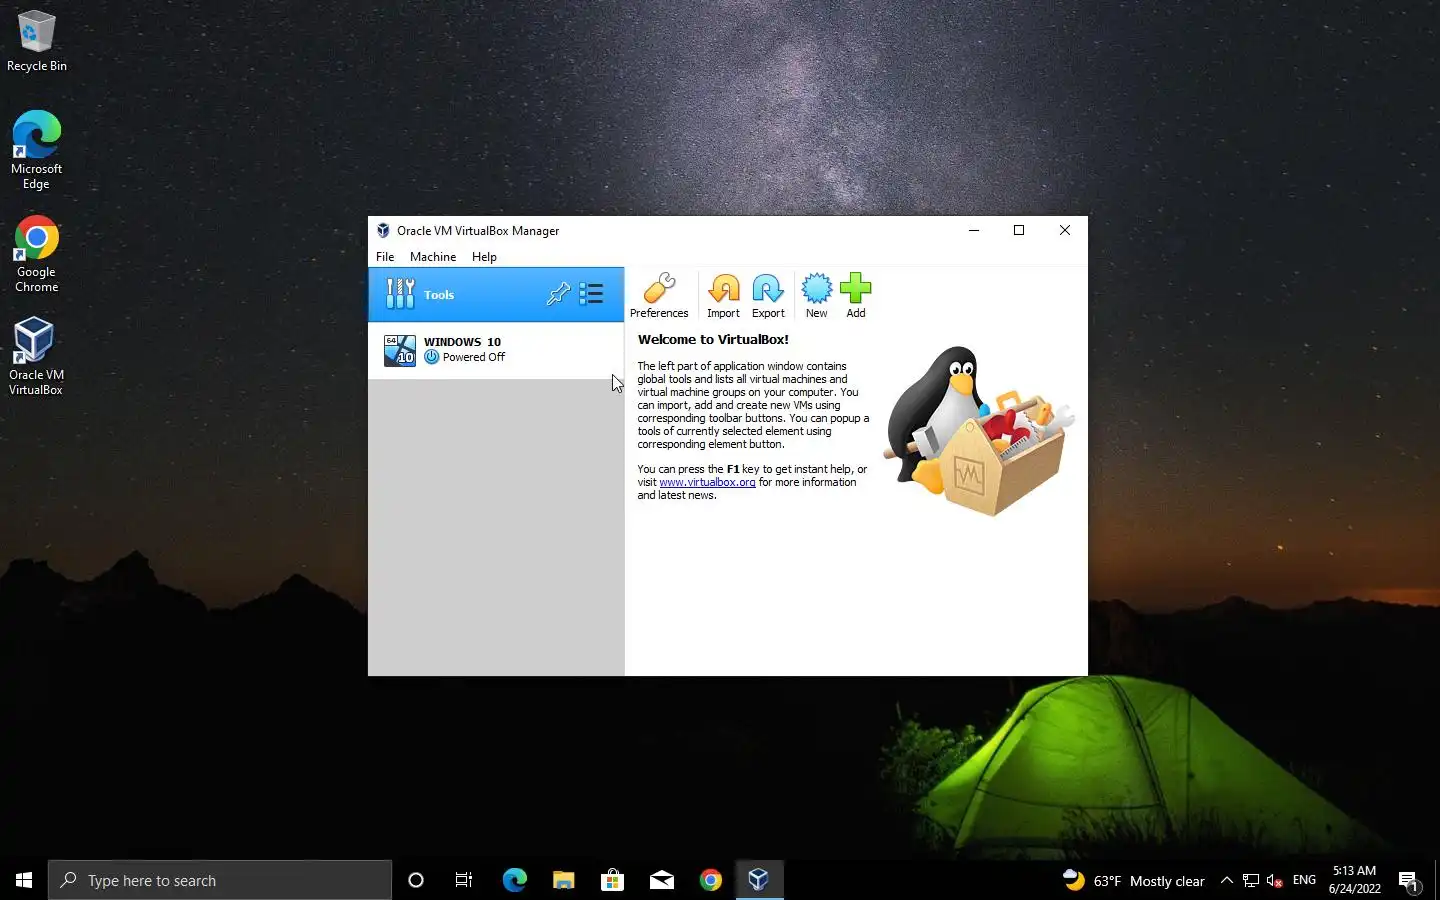Click the ENG language indicator
Image resolution: width=1440 pixels, height=900 pixels.
(1304, 880)
